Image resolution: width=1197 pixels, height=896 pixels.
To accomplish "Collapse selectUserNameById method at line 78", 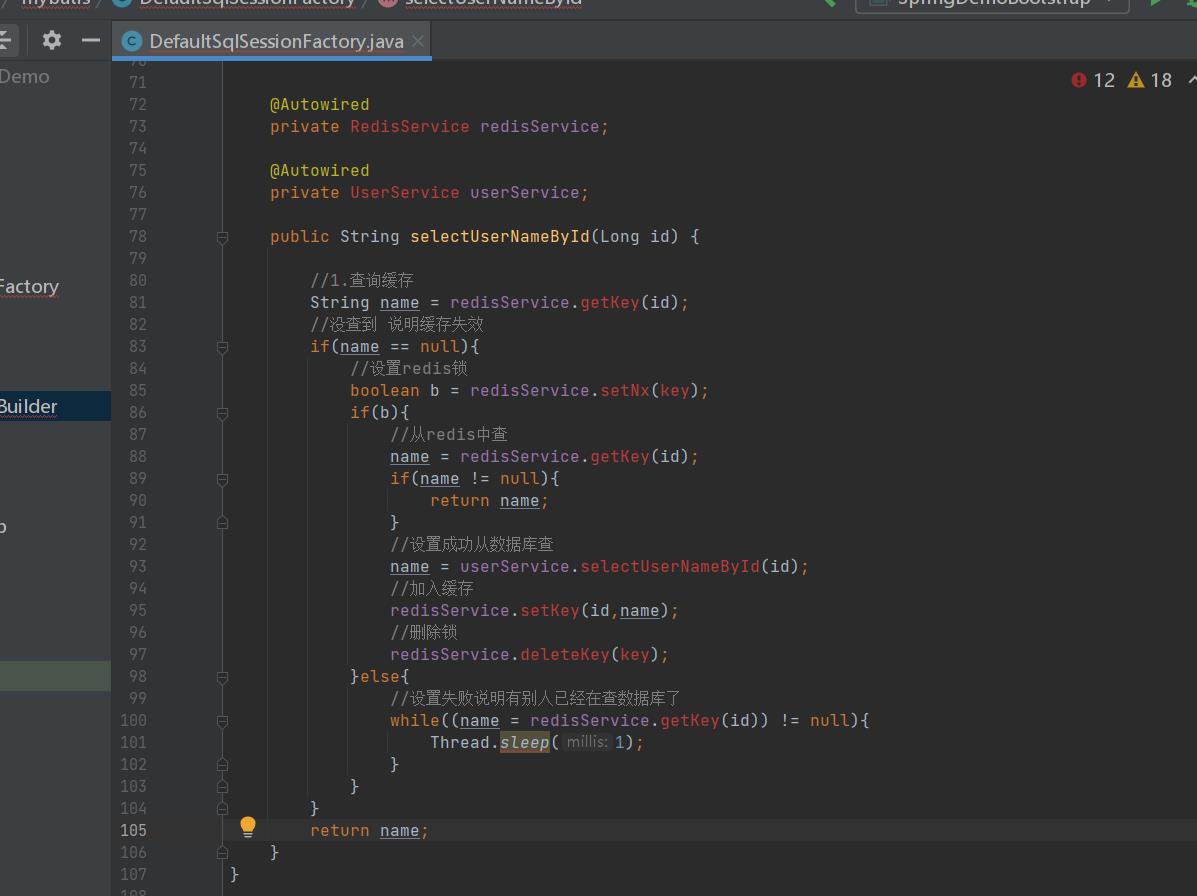I will (222, 237).
